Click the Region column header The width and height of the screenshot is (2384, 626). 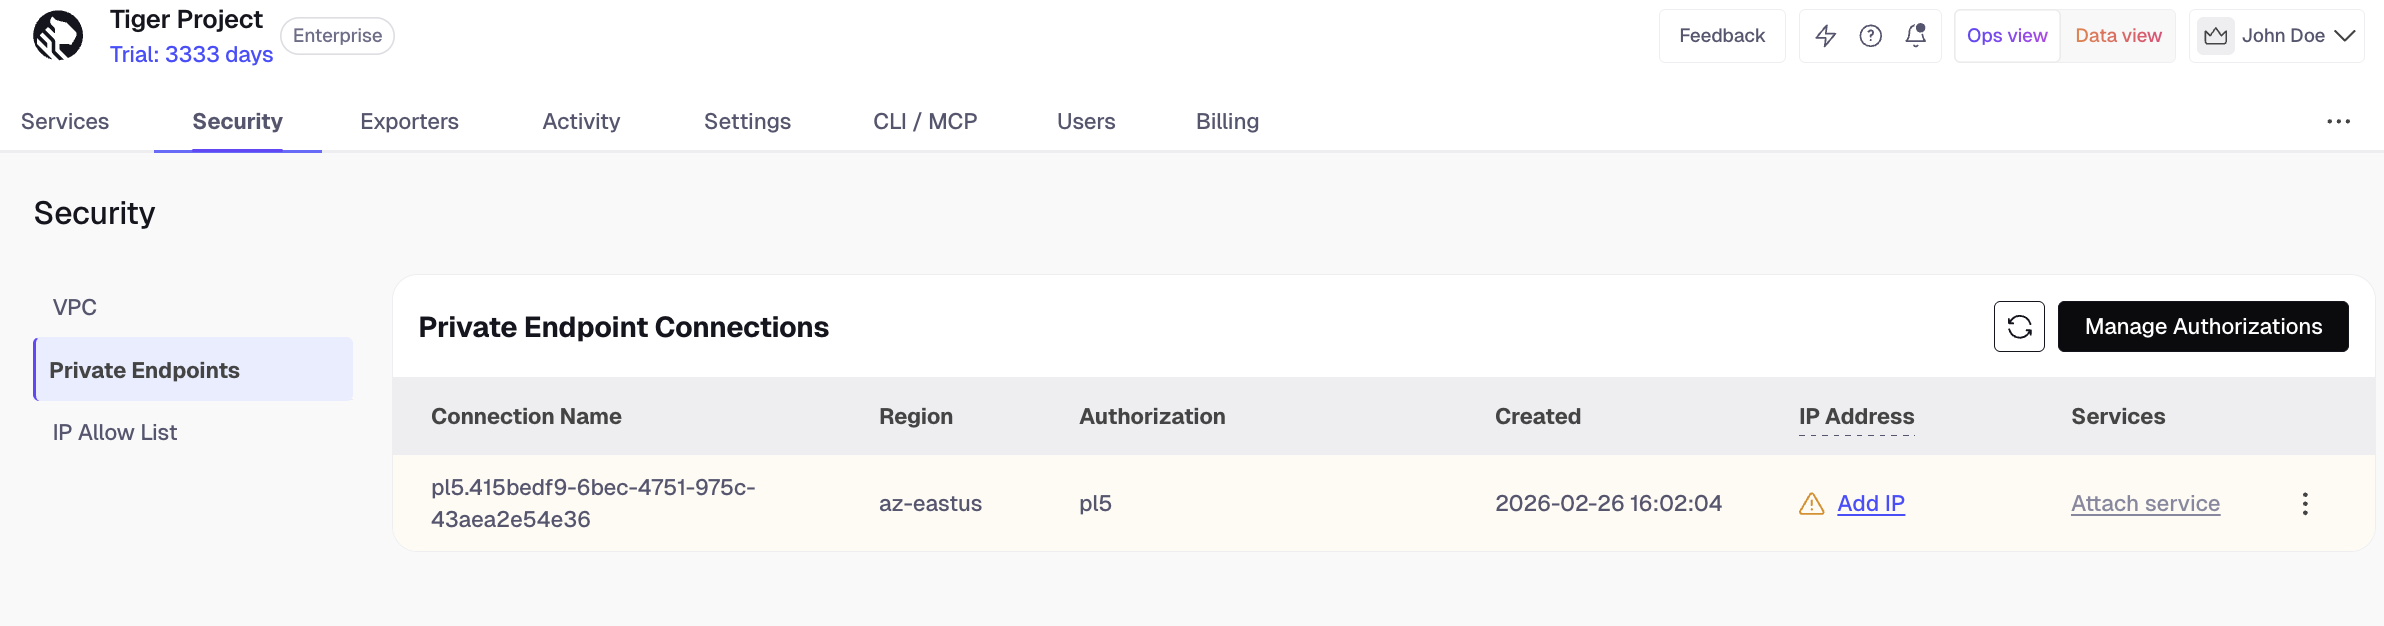click(916, 416)
